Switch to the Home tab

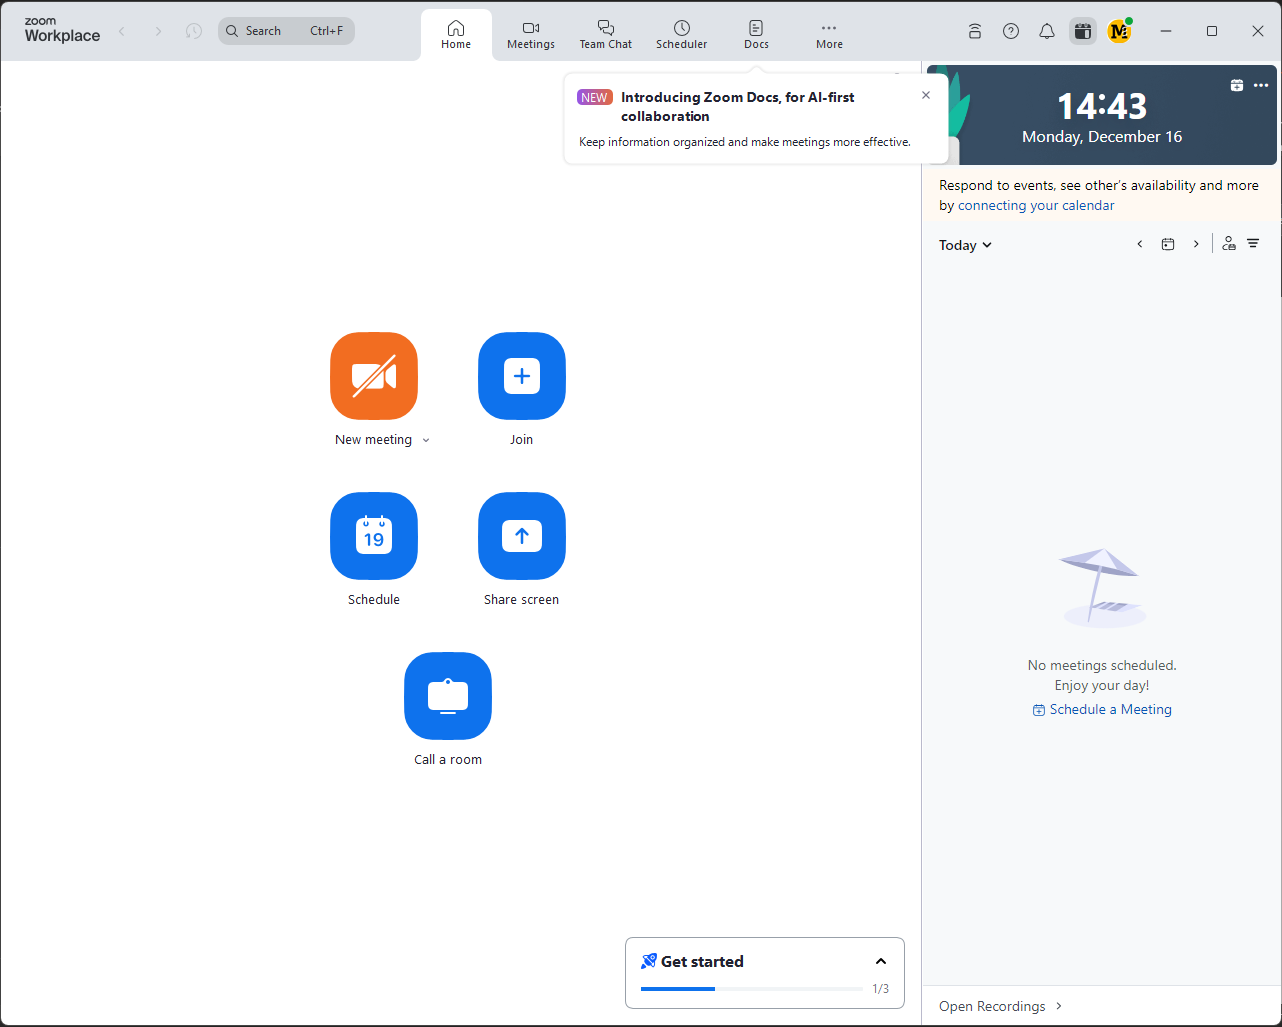pos(456,35)
